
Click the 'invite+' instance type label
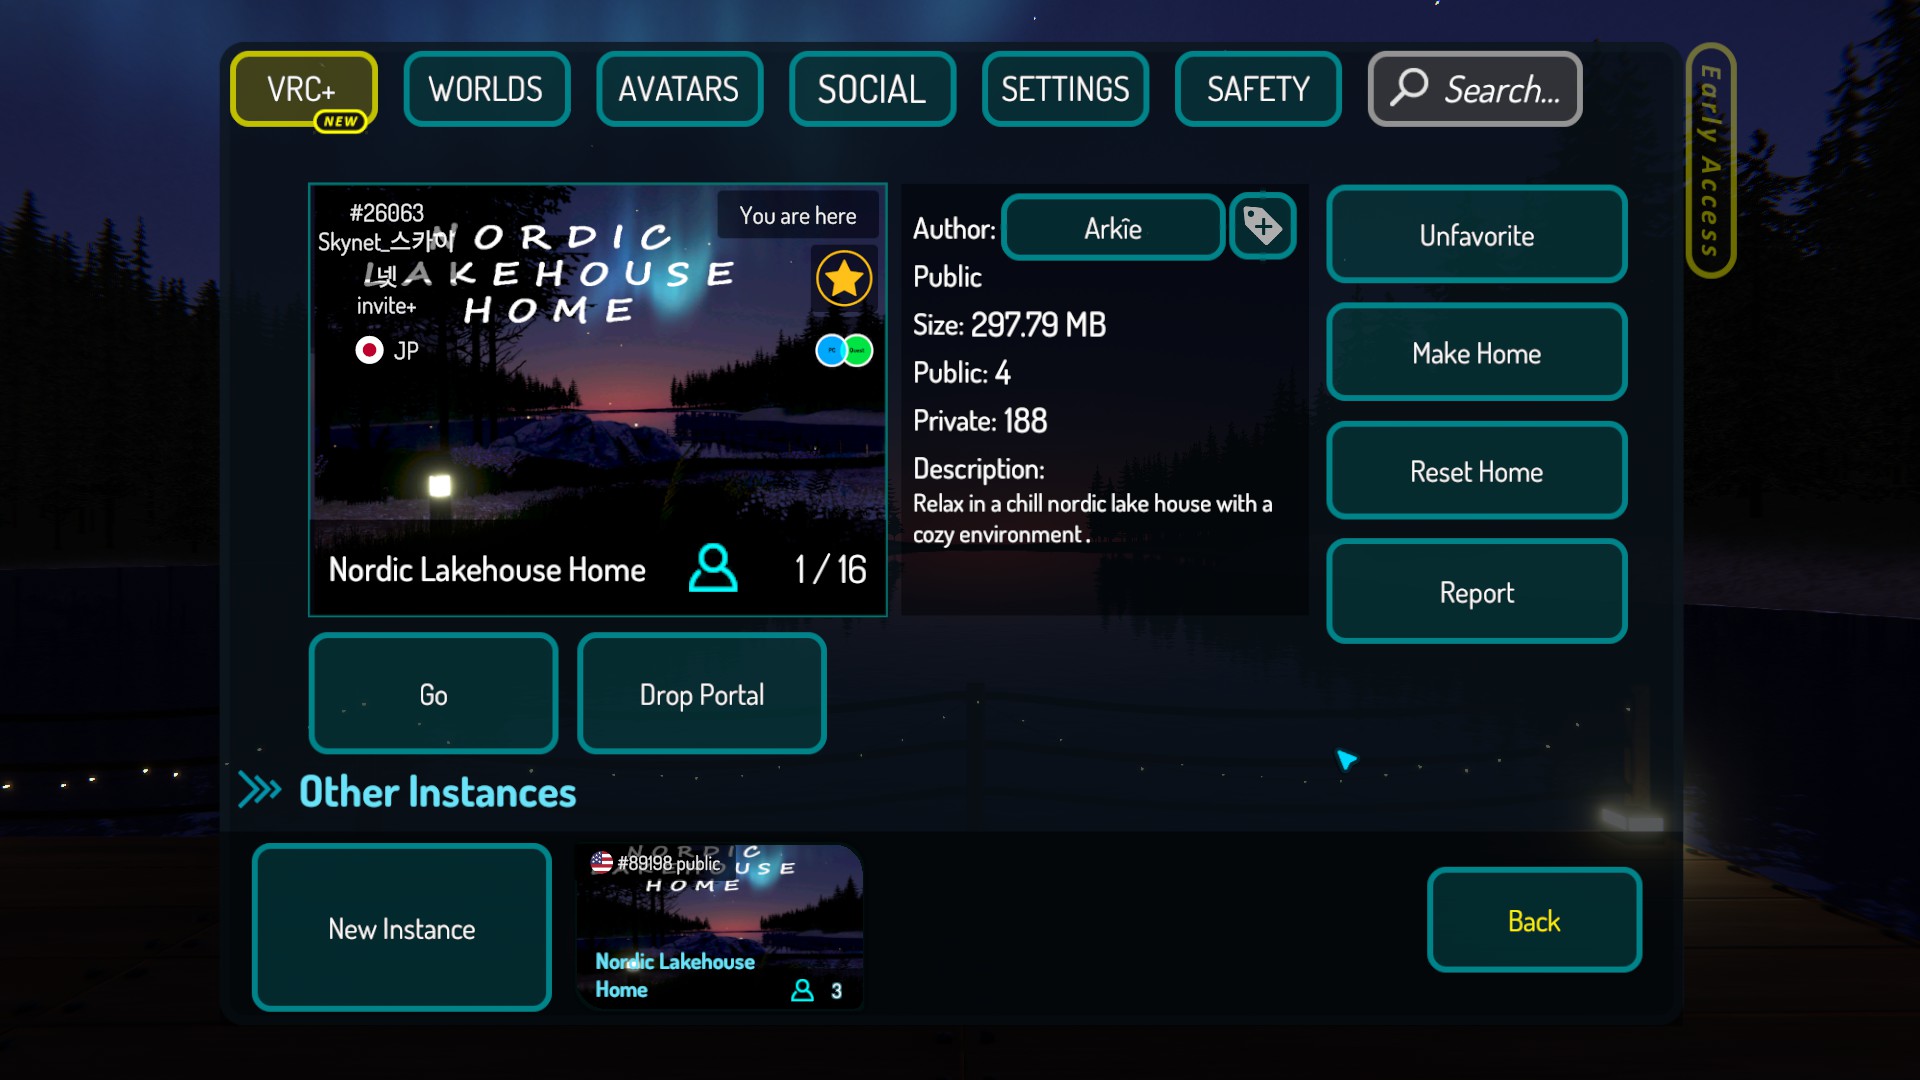386,306
